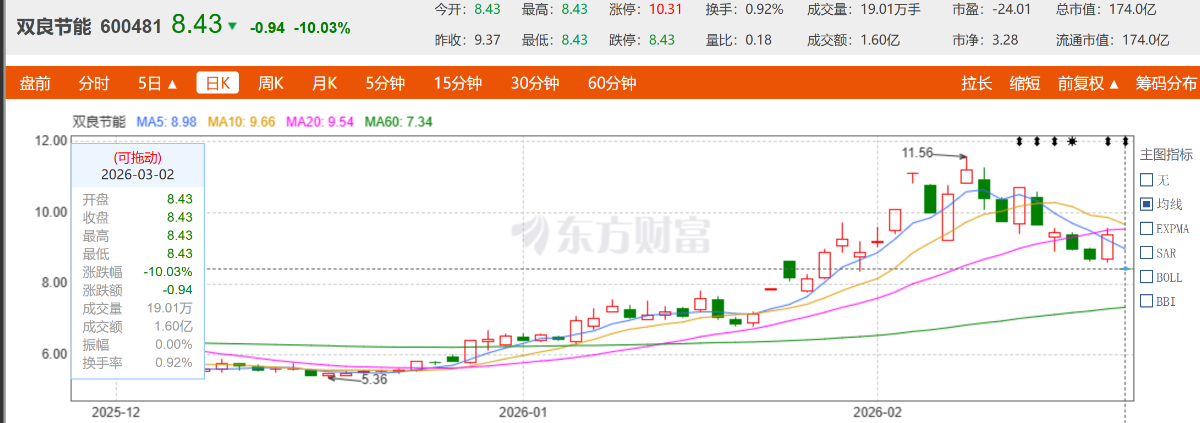Show the 5分钟 candlestick chart
Viewport: 1200px width, 423px height.
pos(385,83)
